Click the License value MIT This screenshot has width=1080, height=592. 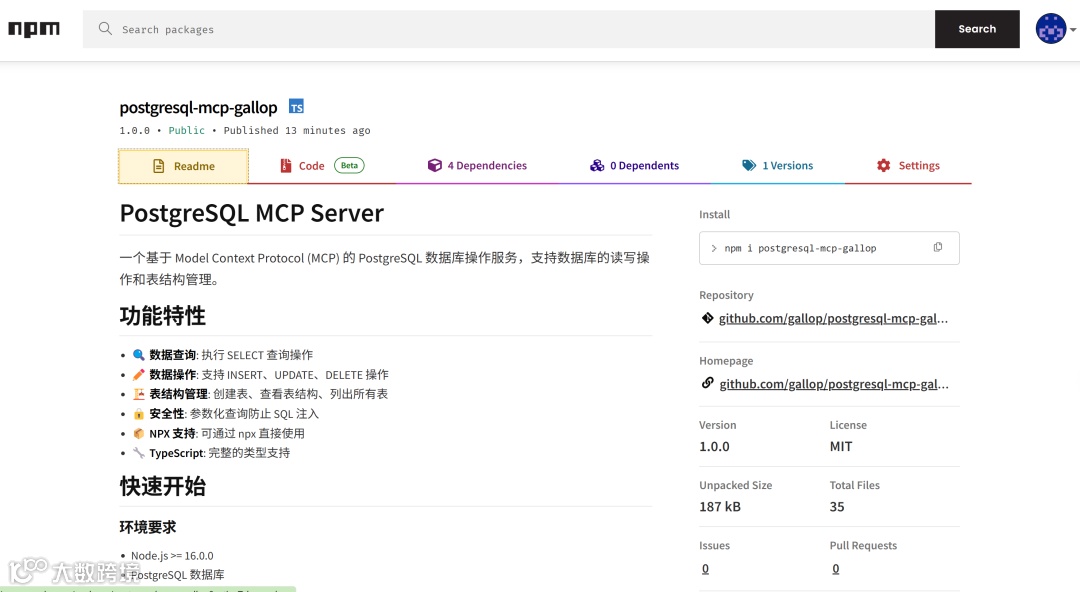click(841, 447)
